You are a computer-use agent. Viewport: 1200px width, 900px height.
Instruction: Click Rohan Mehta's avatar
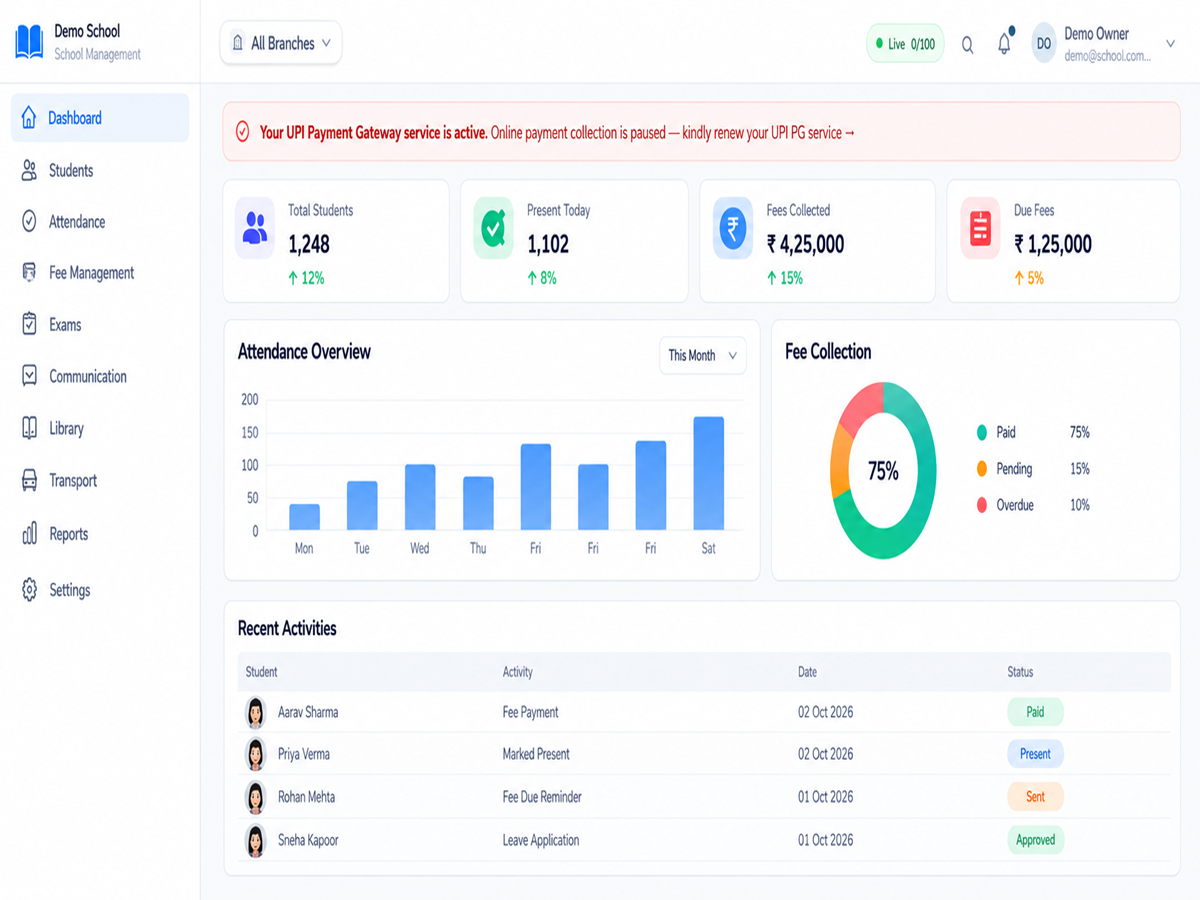[x=256, y=797]
